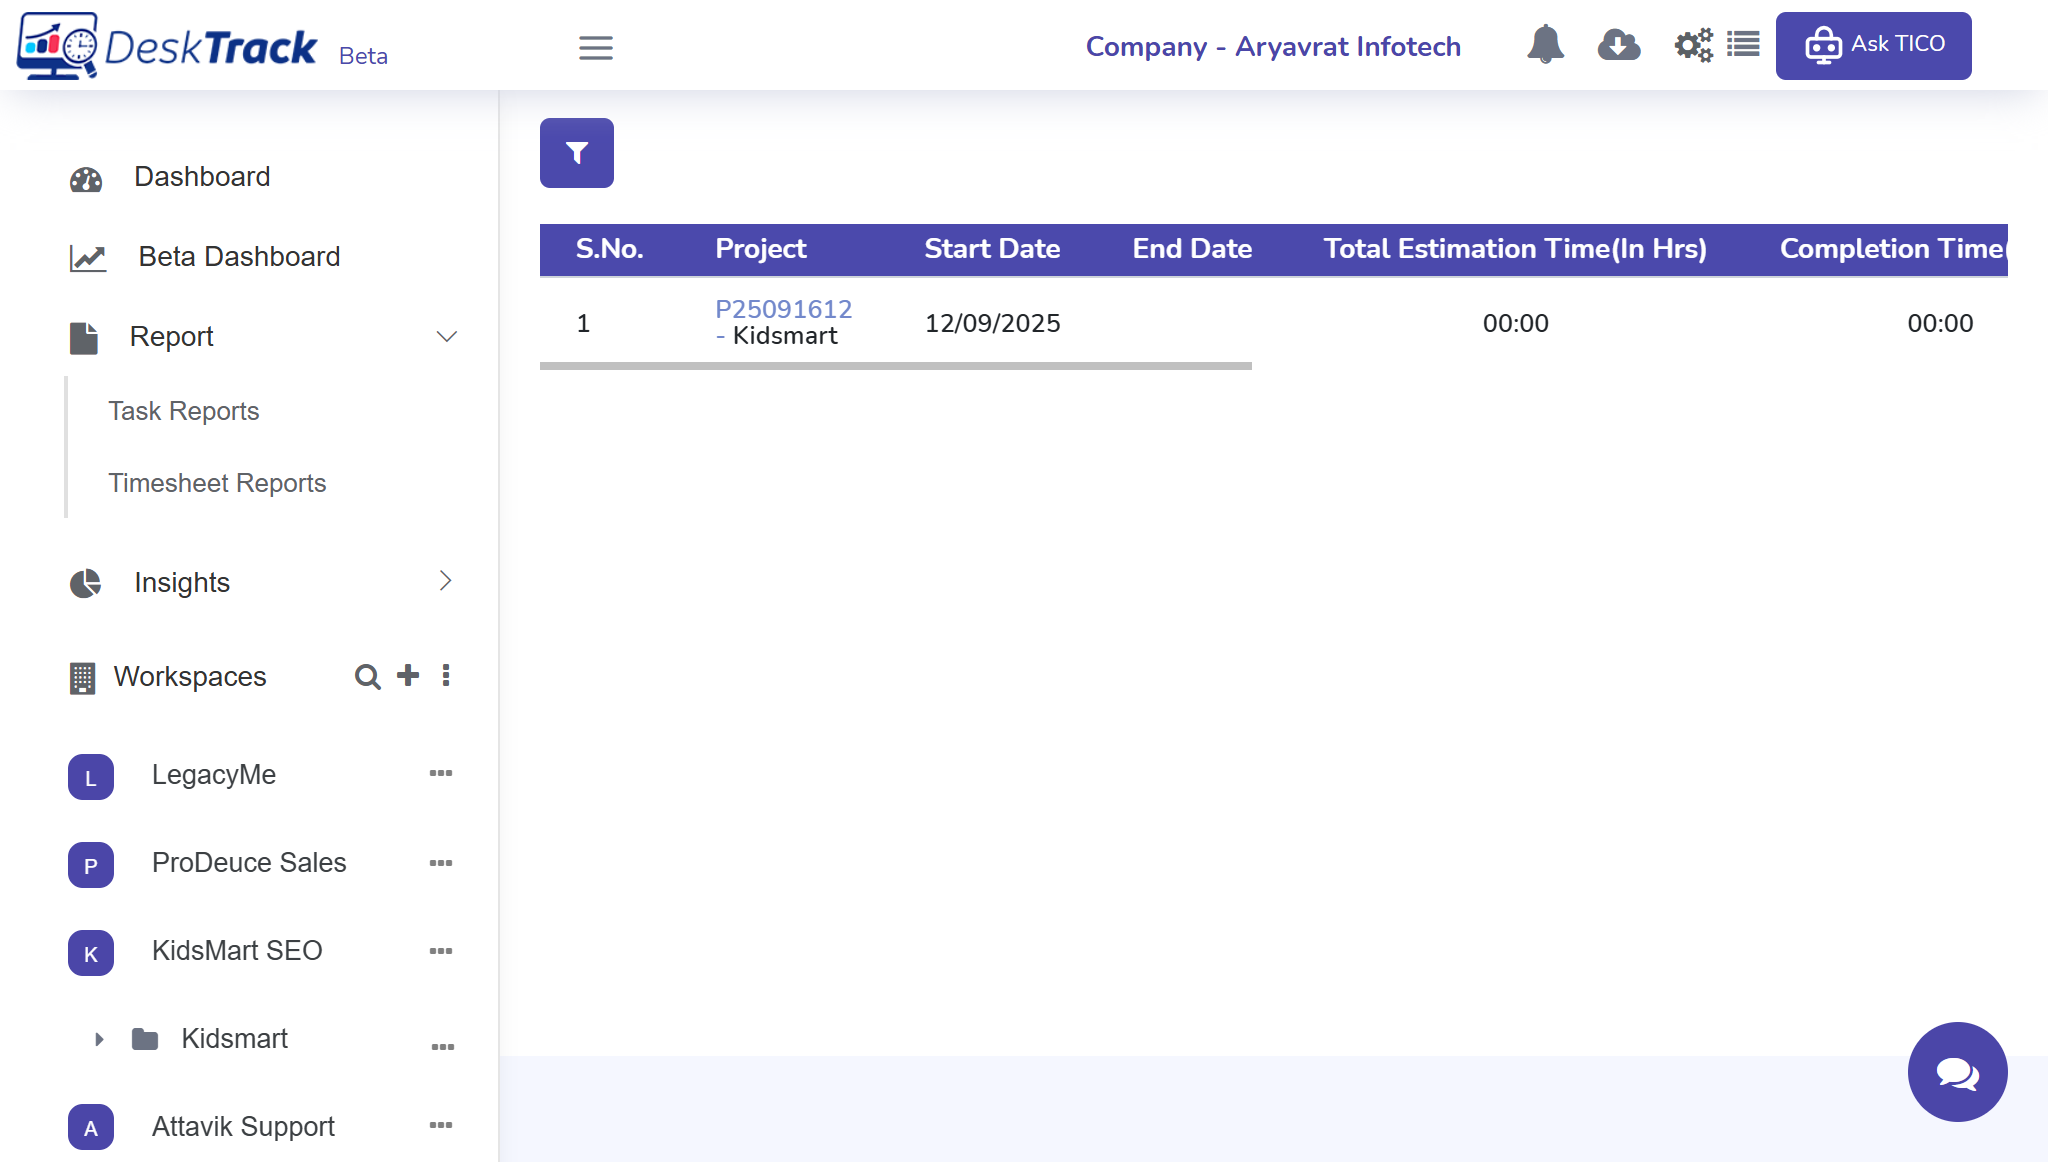Expand the Insights submenu arrow
2048x1162 pixels.
tap(446, 581)
